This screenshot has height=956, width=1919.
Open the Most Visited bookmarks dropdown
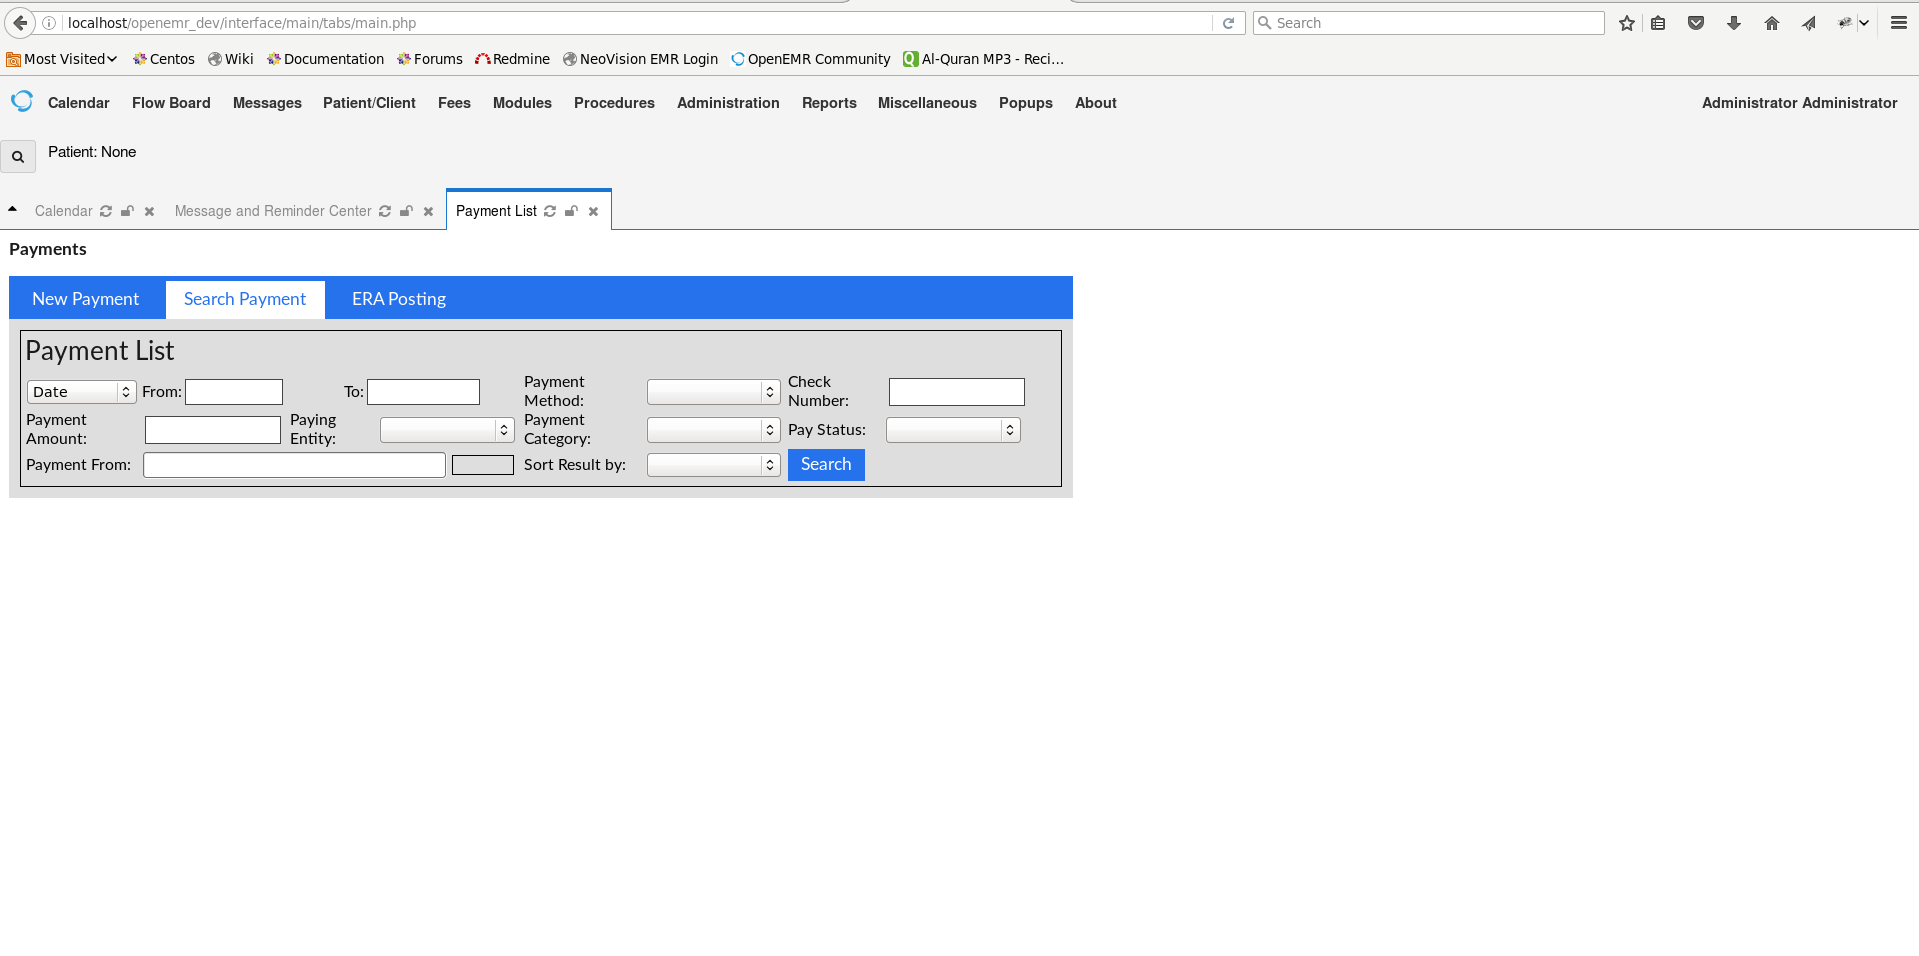[62, 59]
